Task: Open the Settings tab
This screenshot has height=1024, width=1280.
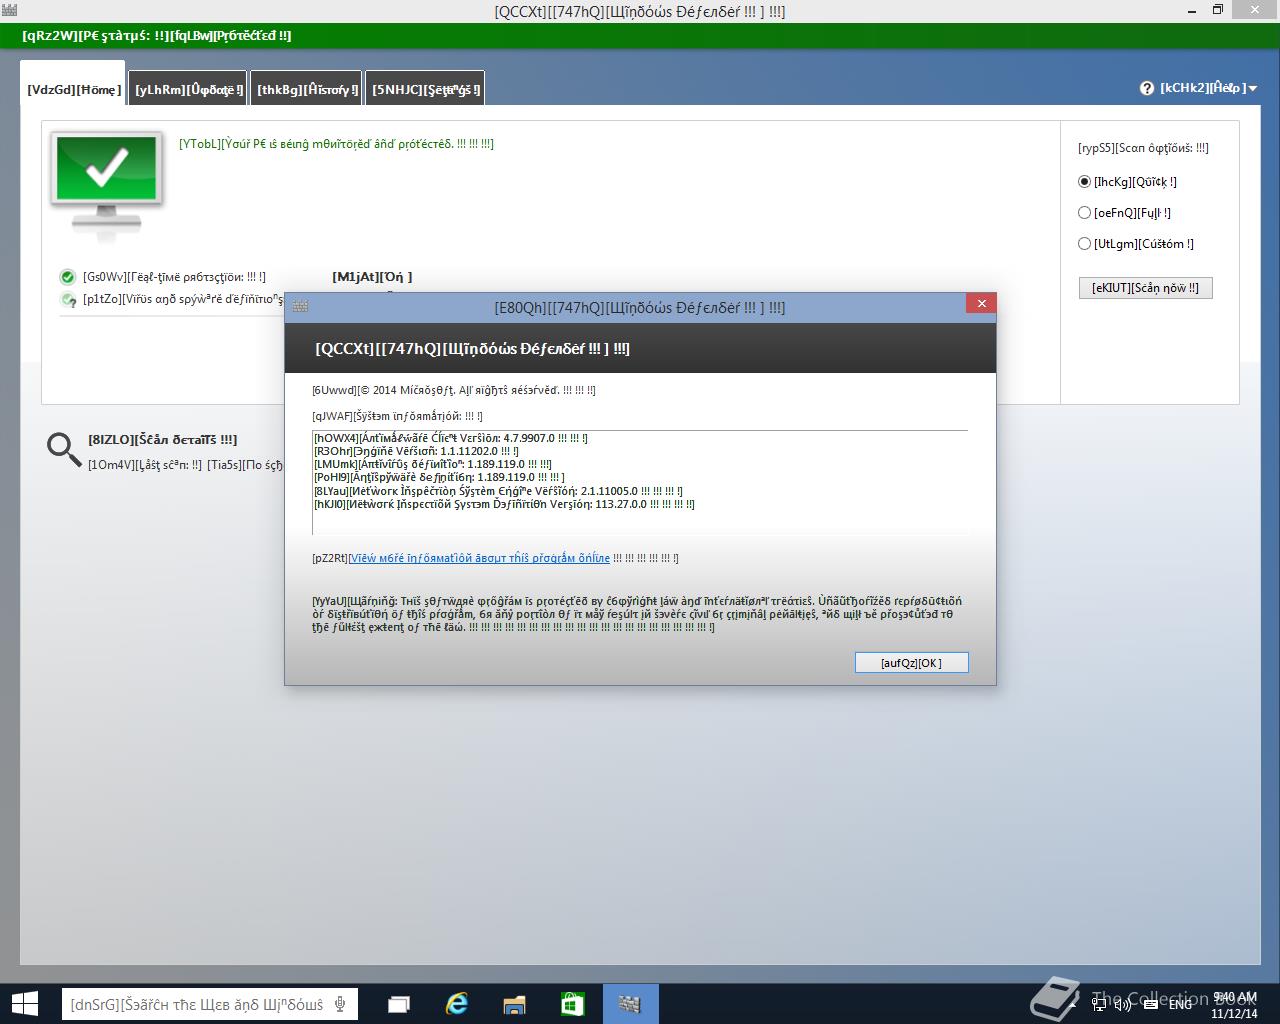Action: pos(426,89)
